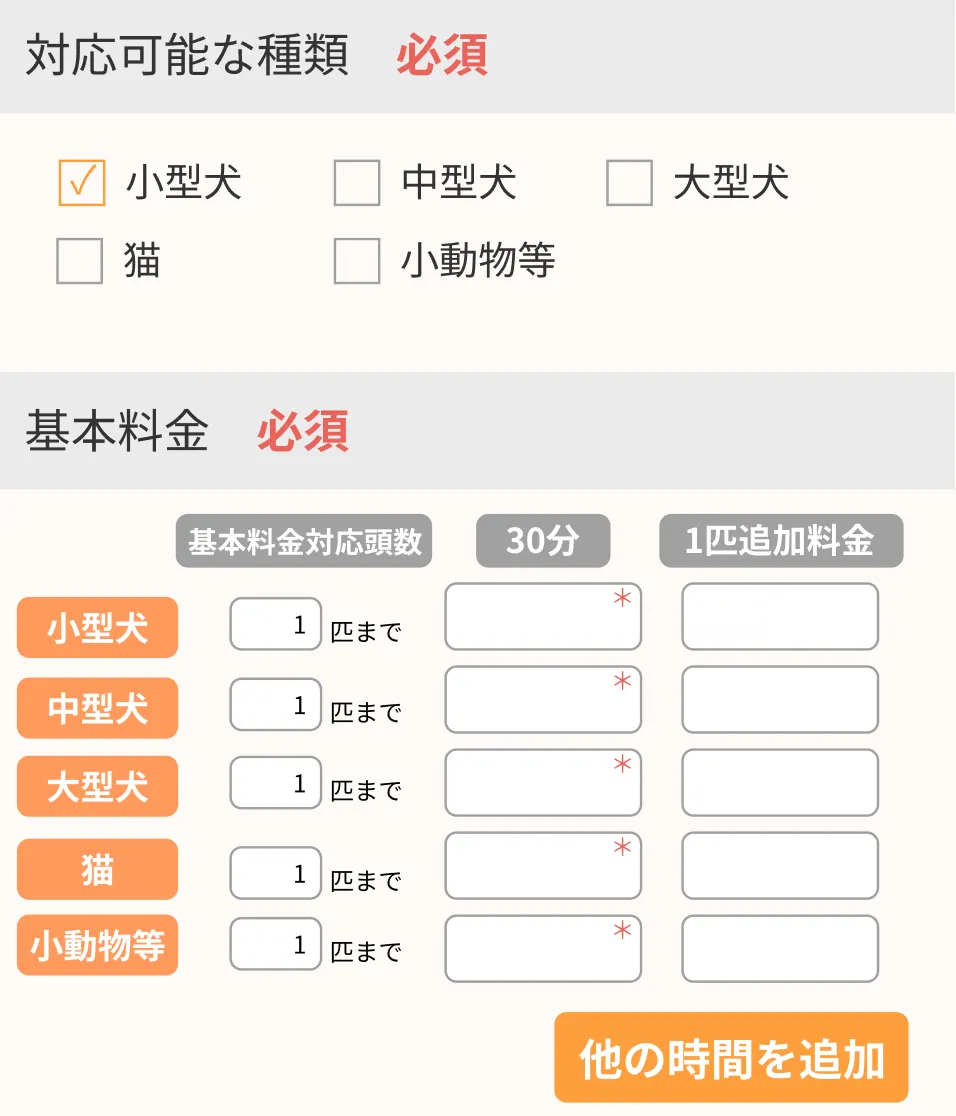Uncheck the 小型犬 checkbox
This screenshot has width=956, height=1116.
(82, 183)
